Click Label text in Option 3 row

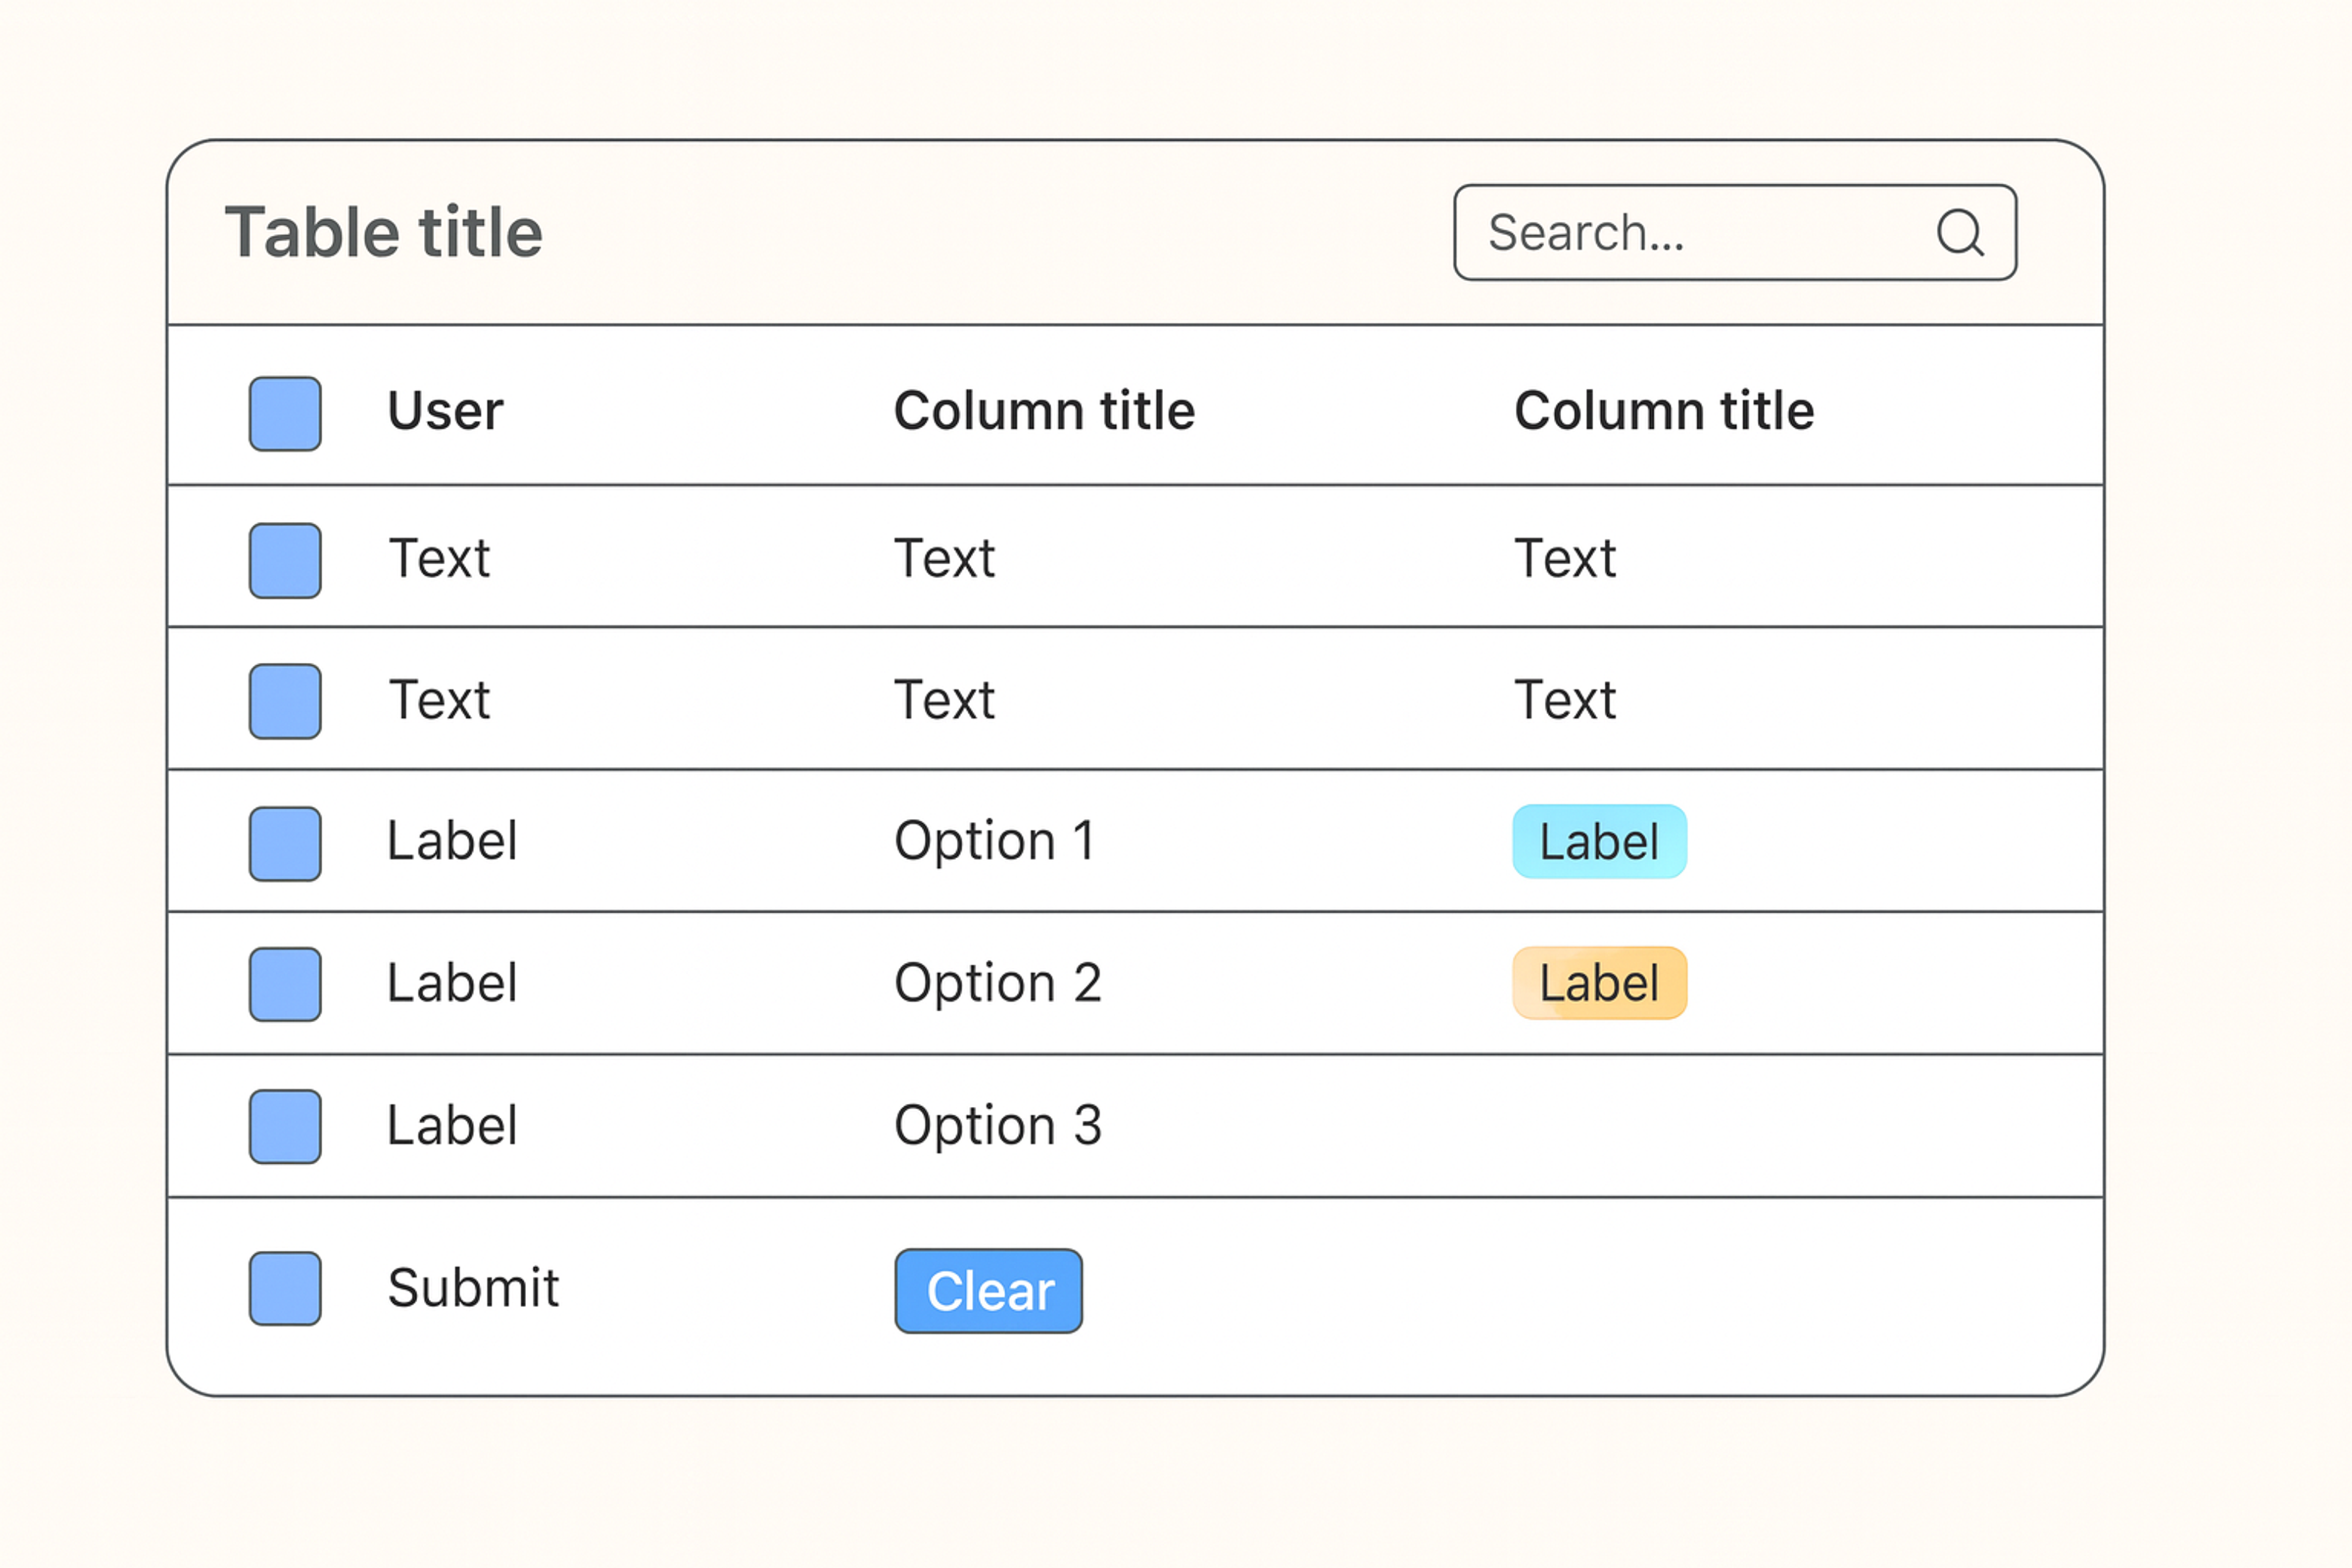(452, 1125)
